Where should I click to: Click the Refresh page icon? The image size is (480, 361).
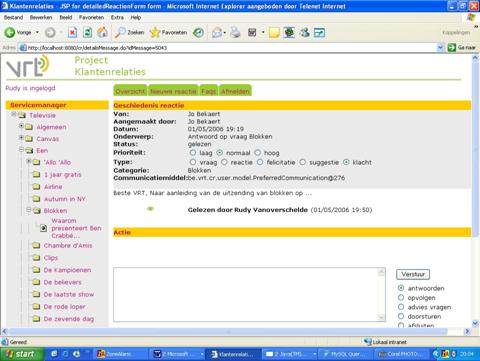tap(87, 32)
